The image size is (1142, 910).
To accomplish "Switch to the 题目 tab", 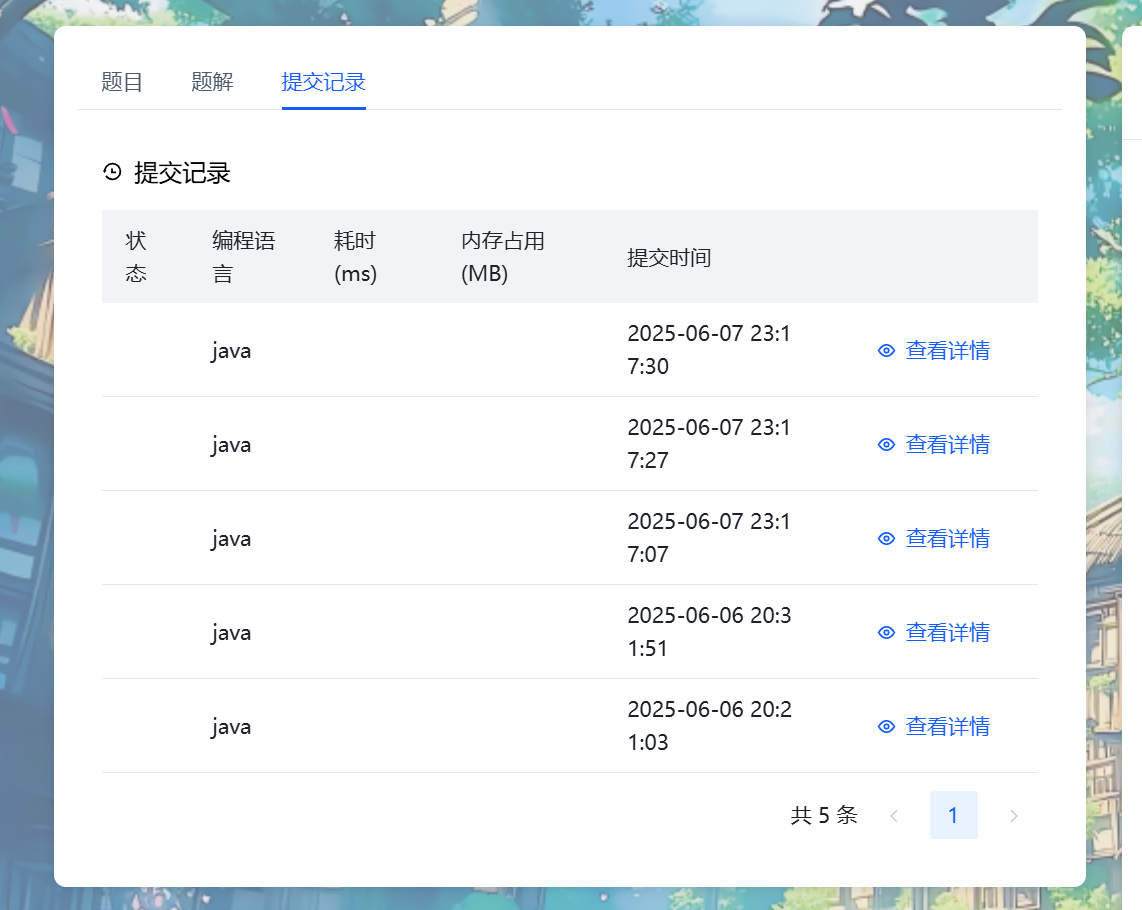I will click(x=122, y=82).
